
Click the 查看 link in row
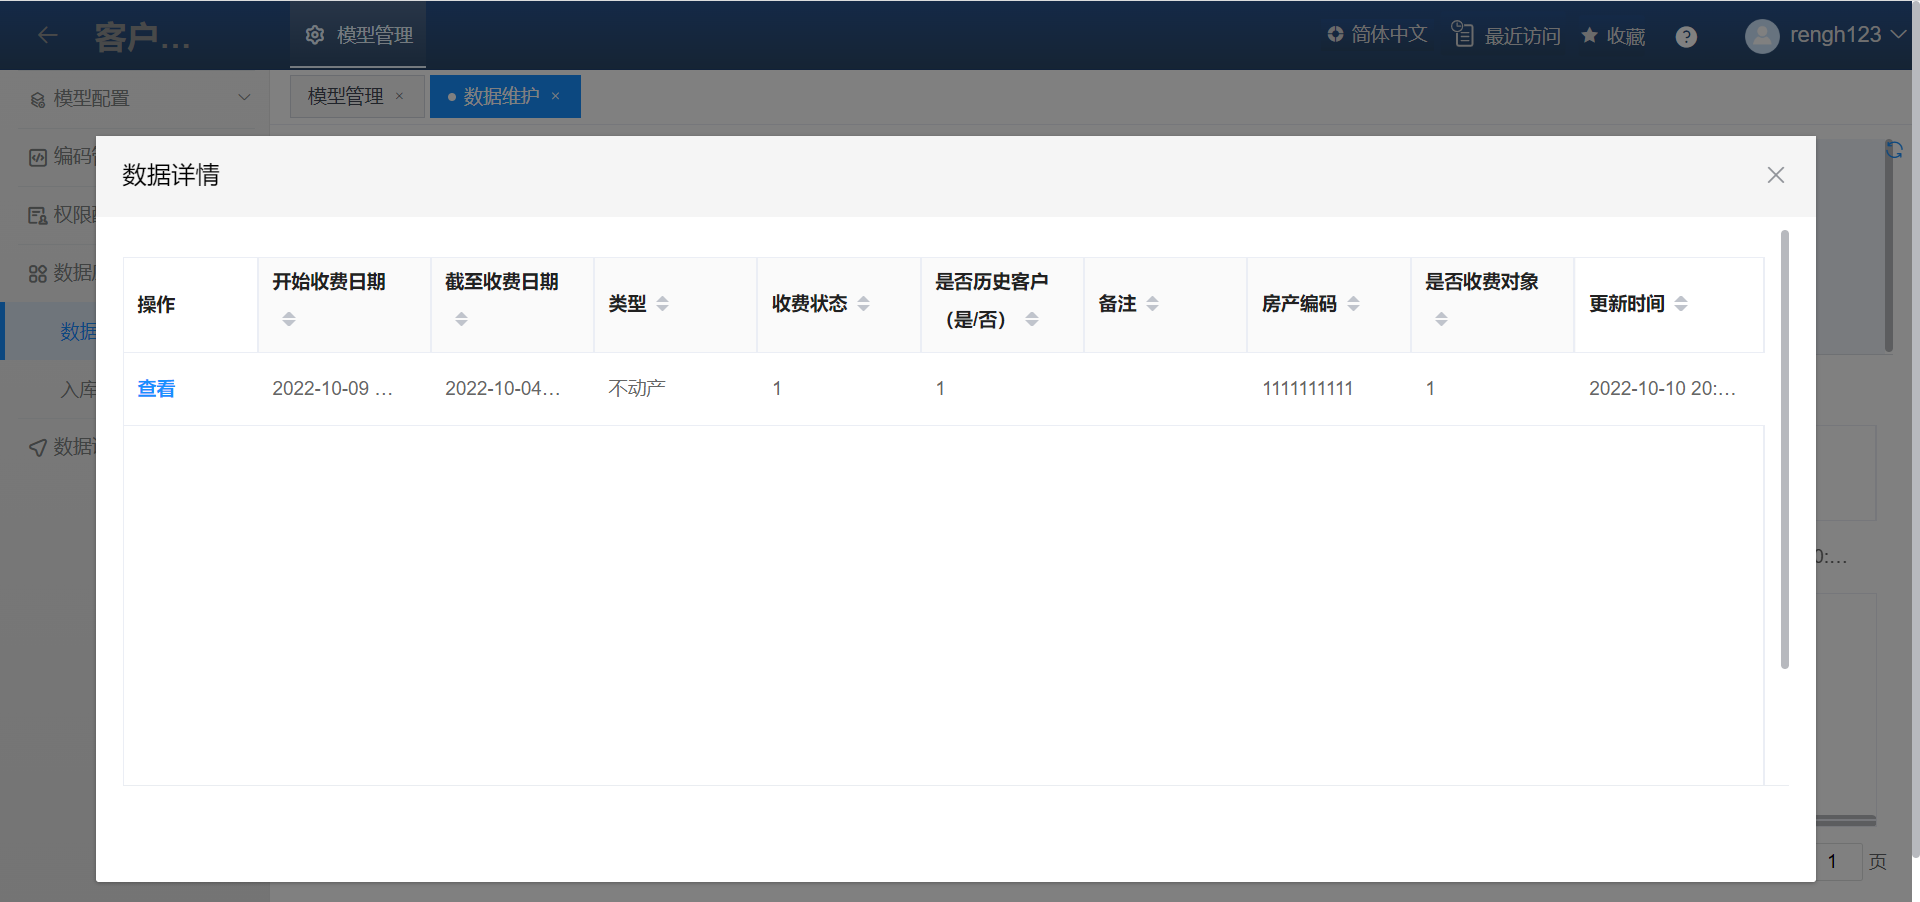pos(156,389)
